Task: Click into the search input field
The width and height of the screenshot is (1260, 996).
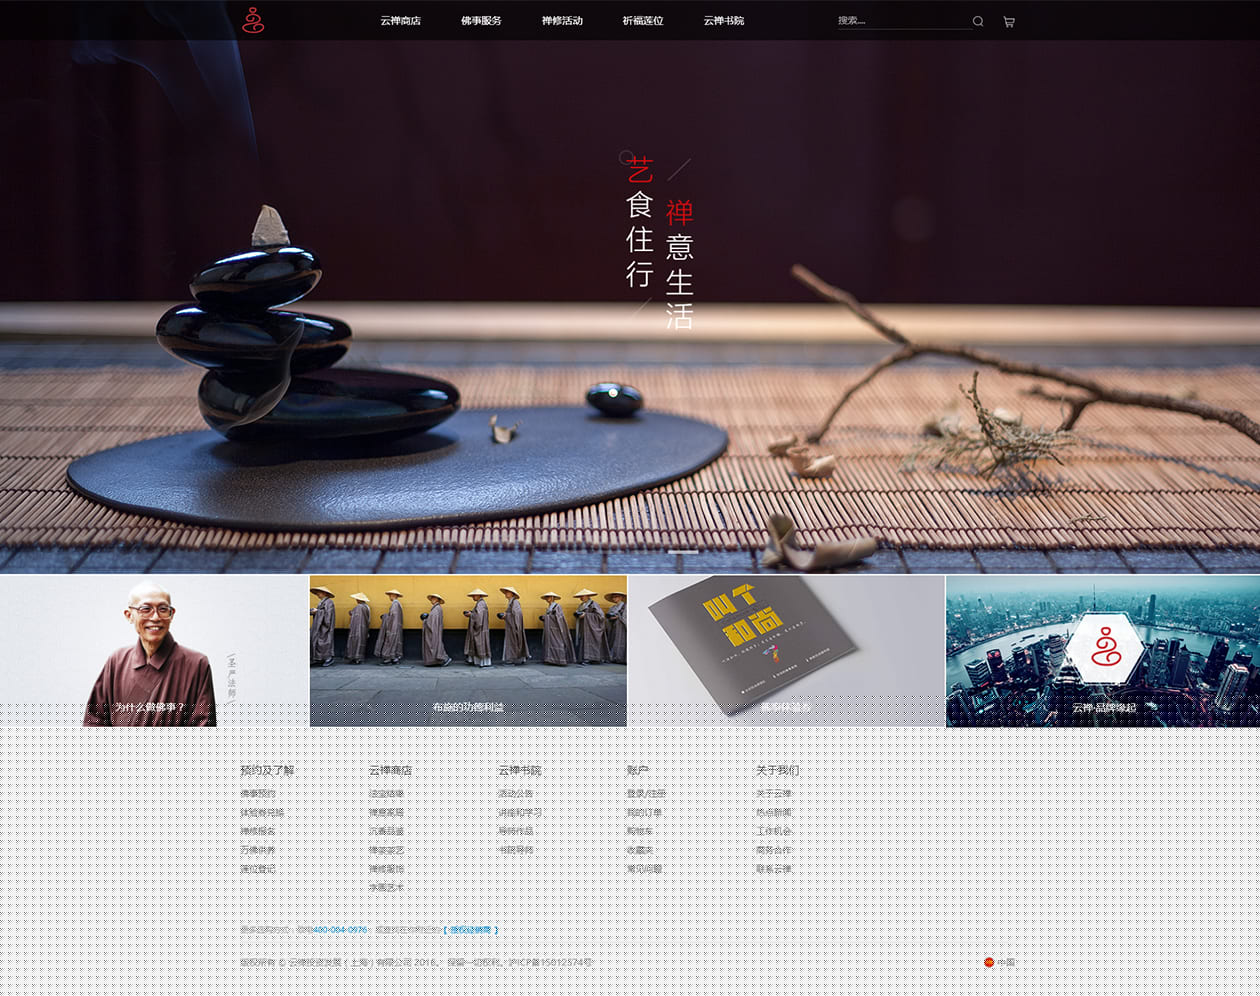Action: [900, 21]
